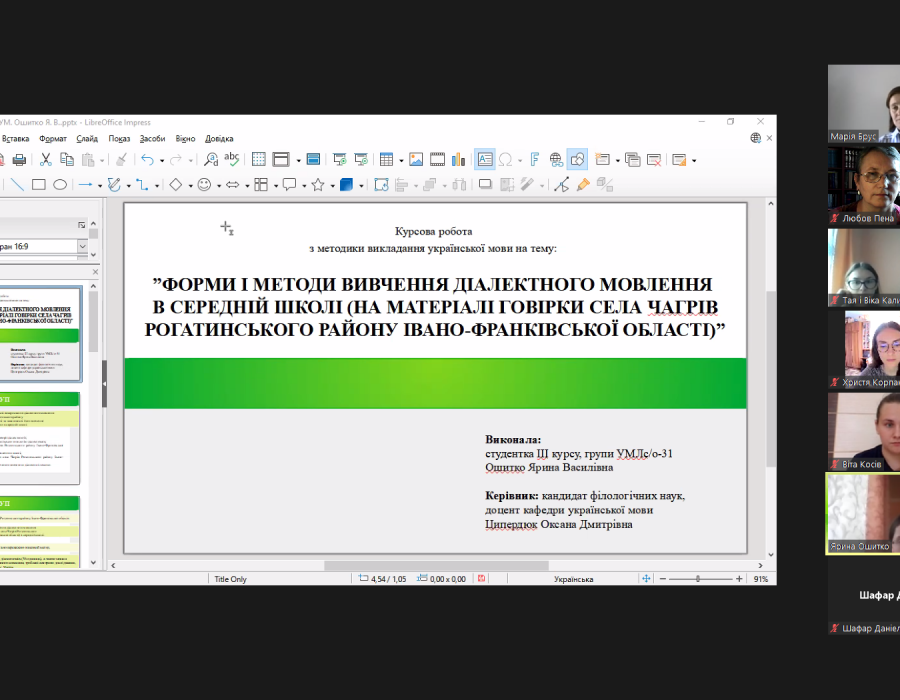Click the Українська language status field

[573, 579]
